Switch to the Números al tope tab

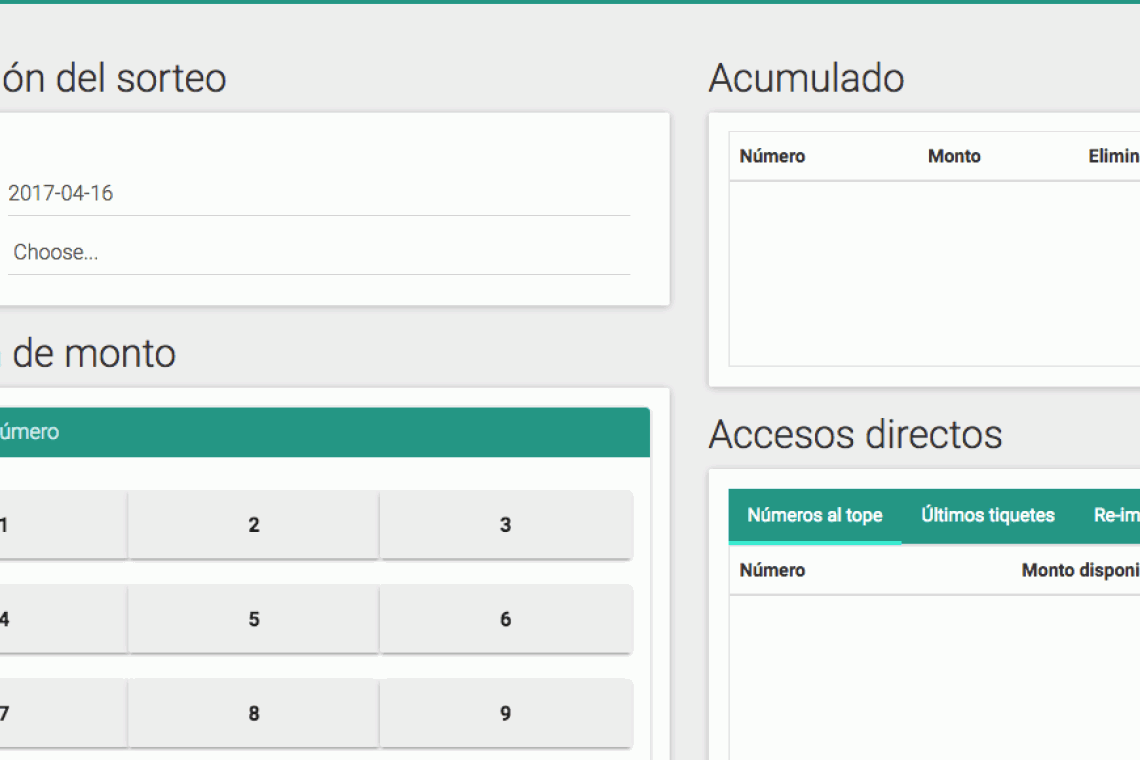(x=814, y=516)
